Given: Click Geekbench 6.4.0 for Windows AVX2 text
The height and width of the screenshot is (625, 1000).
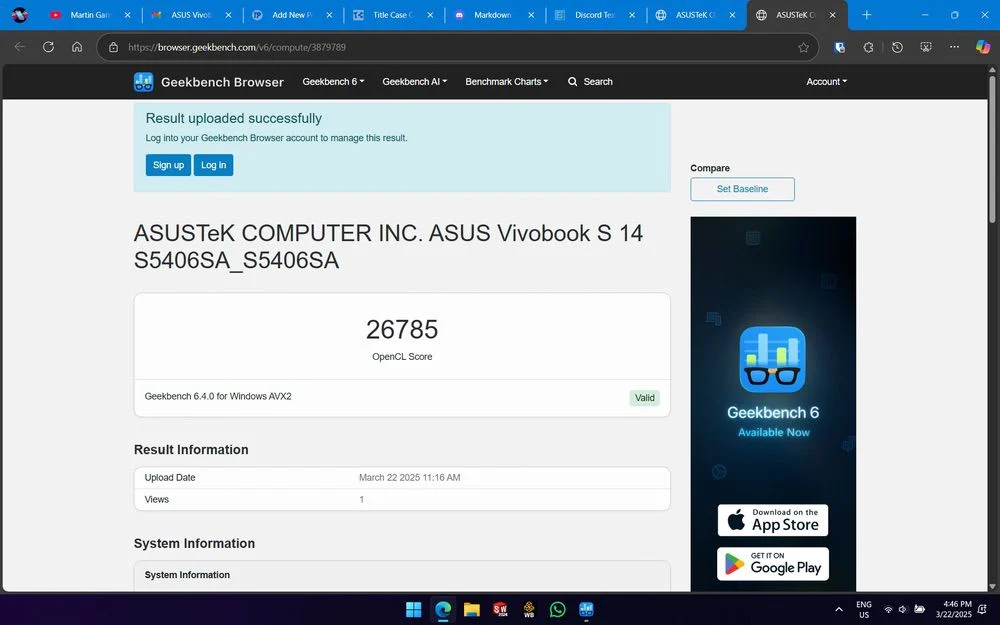Looking at the screenshot, I should coord(218,396).
